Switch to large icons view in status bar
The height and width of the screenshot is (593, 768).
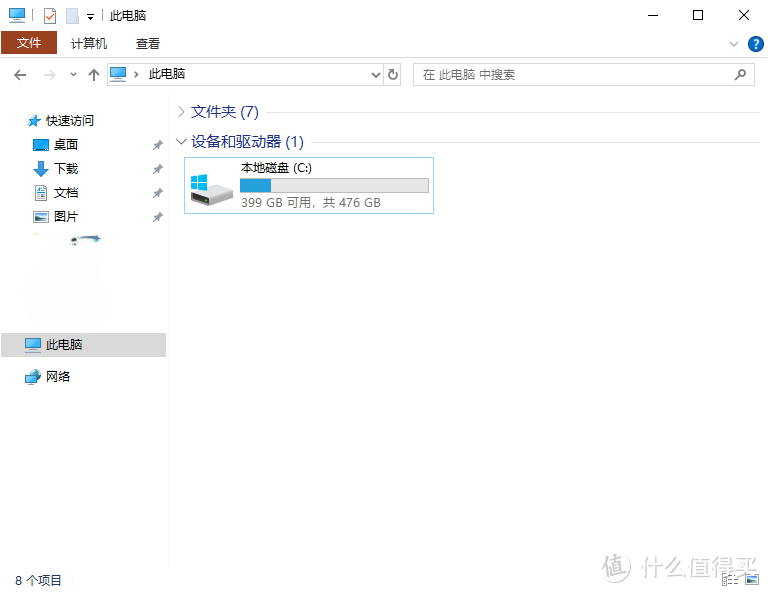click(752, 580)
